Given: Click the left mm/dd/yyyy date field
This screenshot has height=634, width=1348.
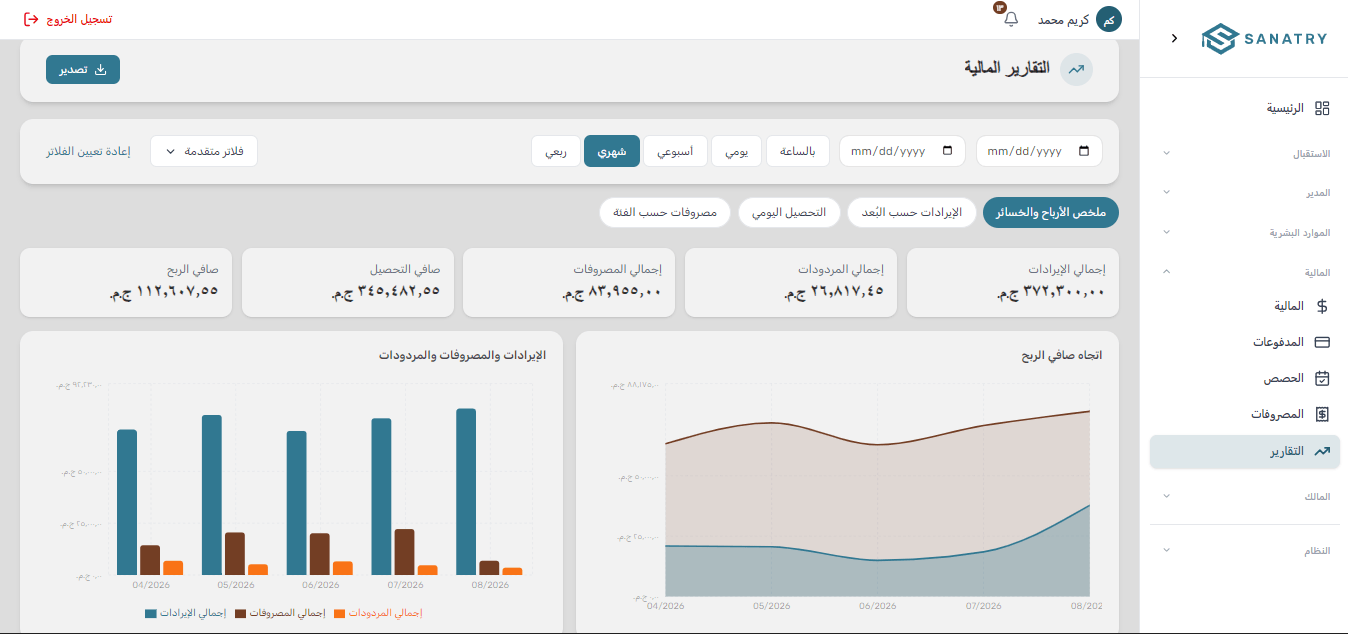Looking at the screenshot, I should [902, 151].
